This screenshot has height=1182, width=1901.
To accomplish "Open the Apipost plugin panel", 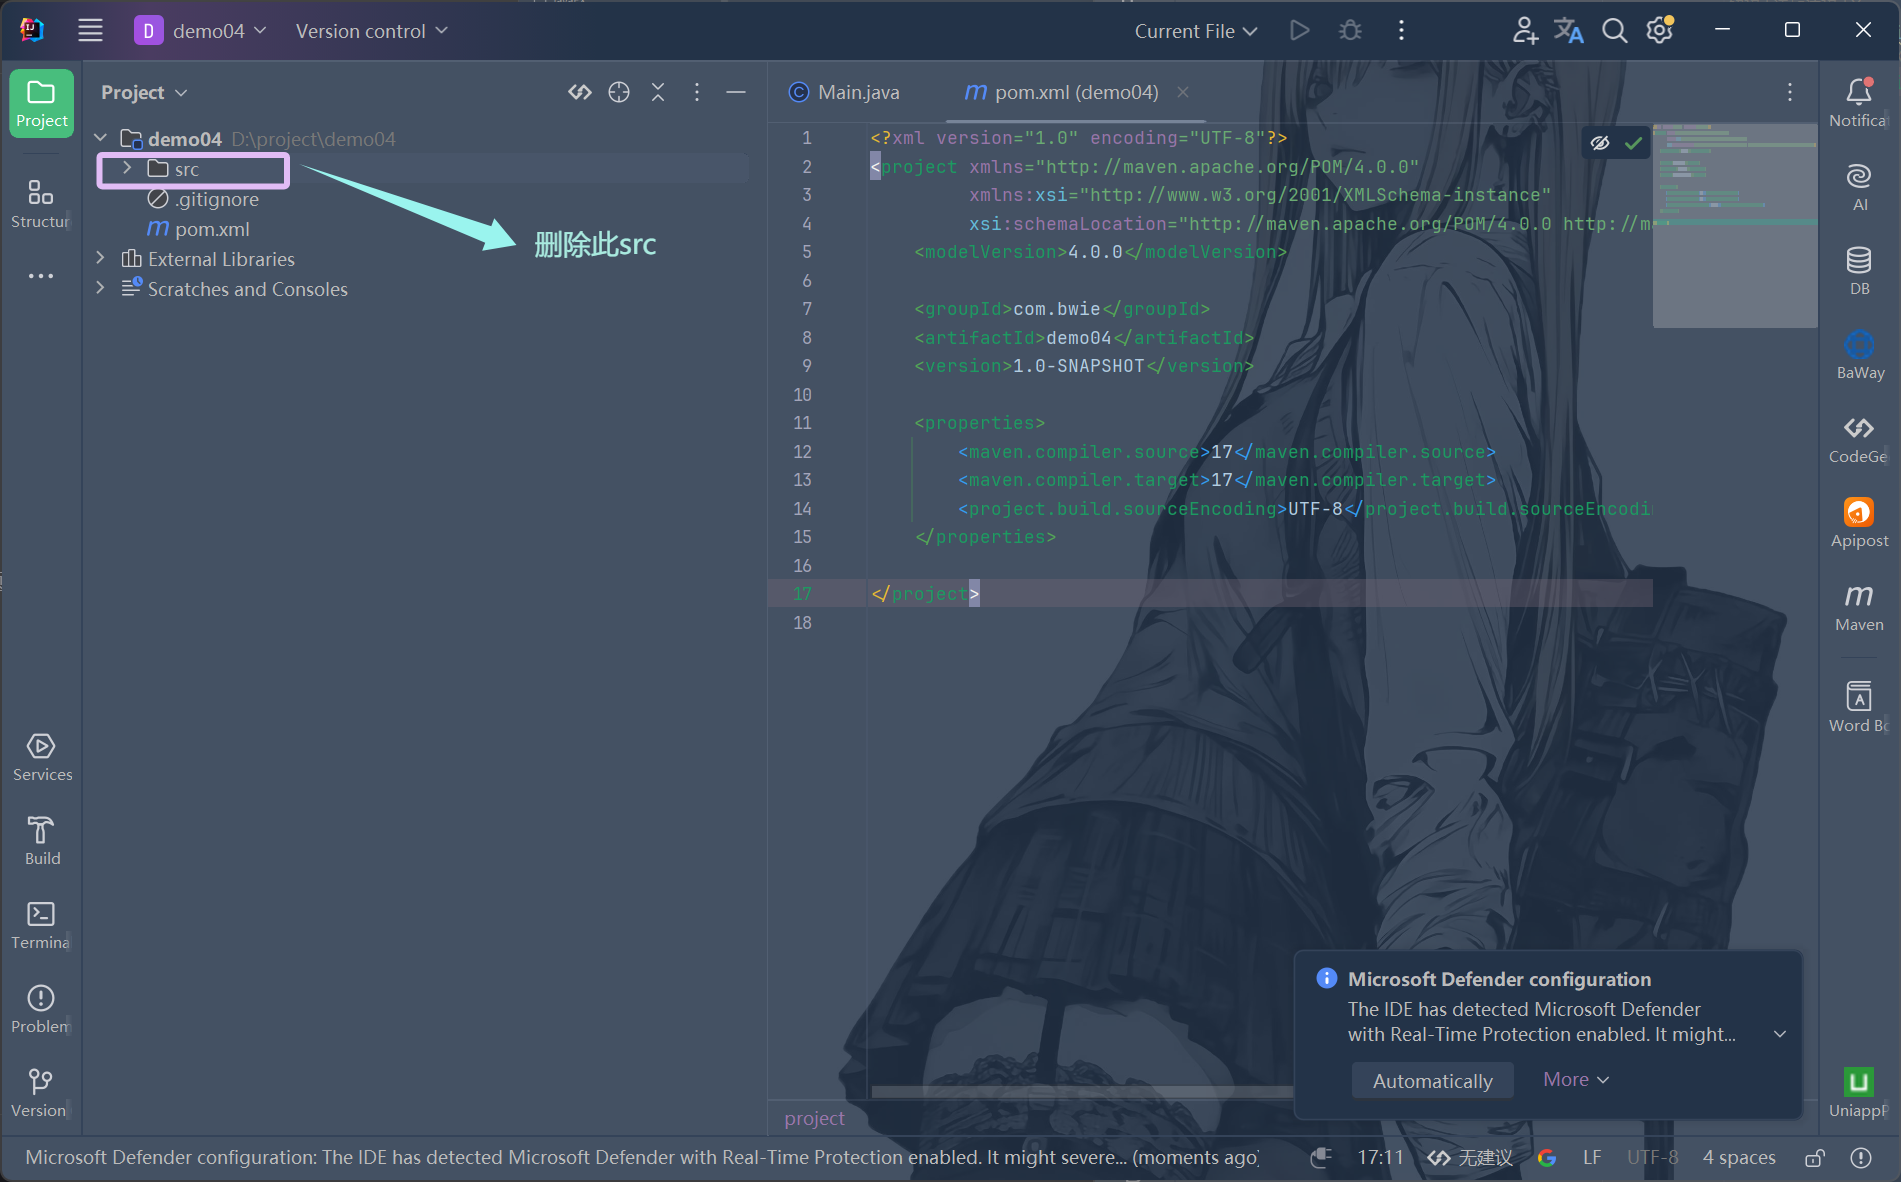I will point(1859,523).
